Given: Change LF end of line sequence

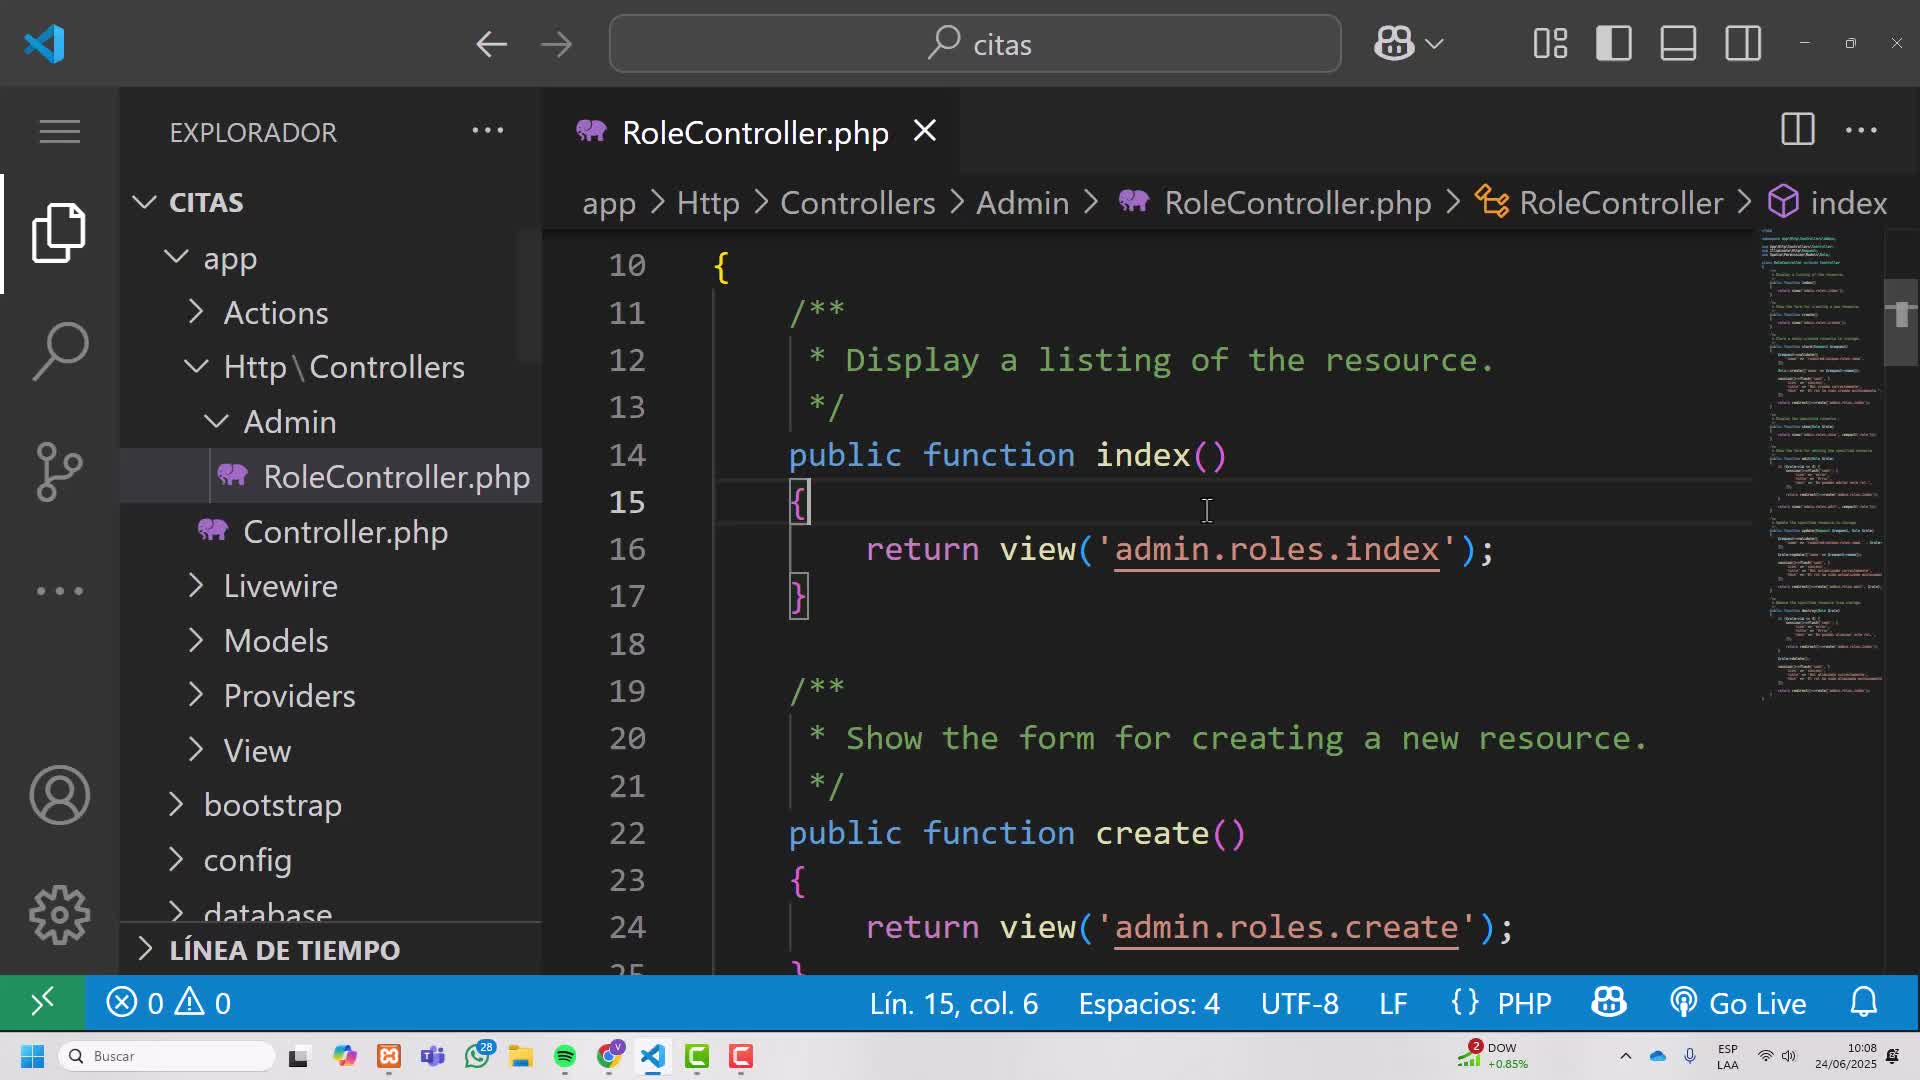Looking at the screenshot, I should click(1393, 1003).
